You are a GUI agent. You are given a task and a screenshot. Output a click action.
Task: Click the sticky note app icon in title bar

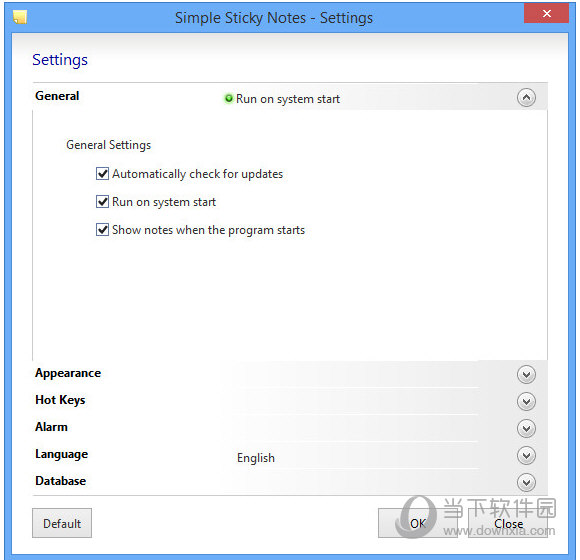tap(20, 17)
